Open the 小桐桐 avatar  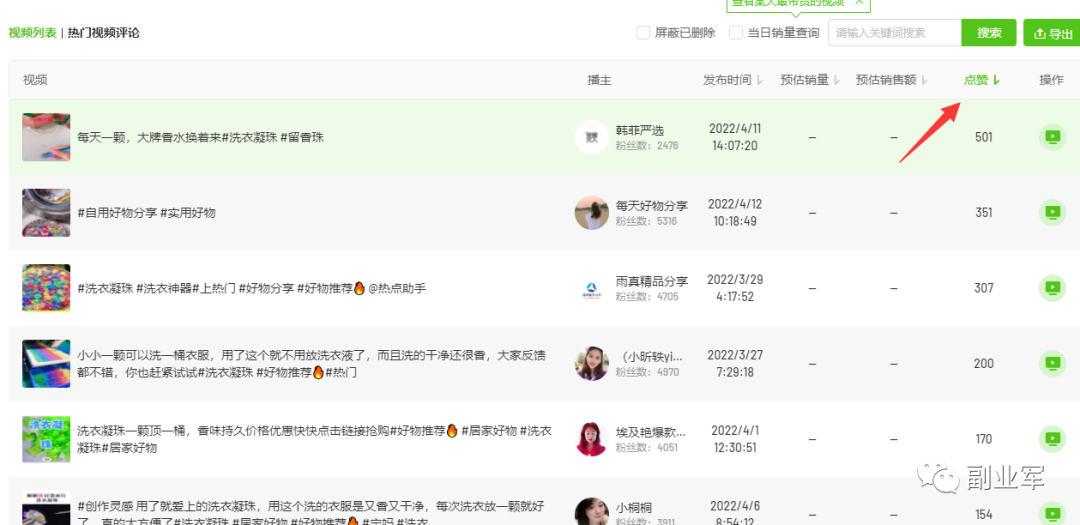click(x=592, y=513)
